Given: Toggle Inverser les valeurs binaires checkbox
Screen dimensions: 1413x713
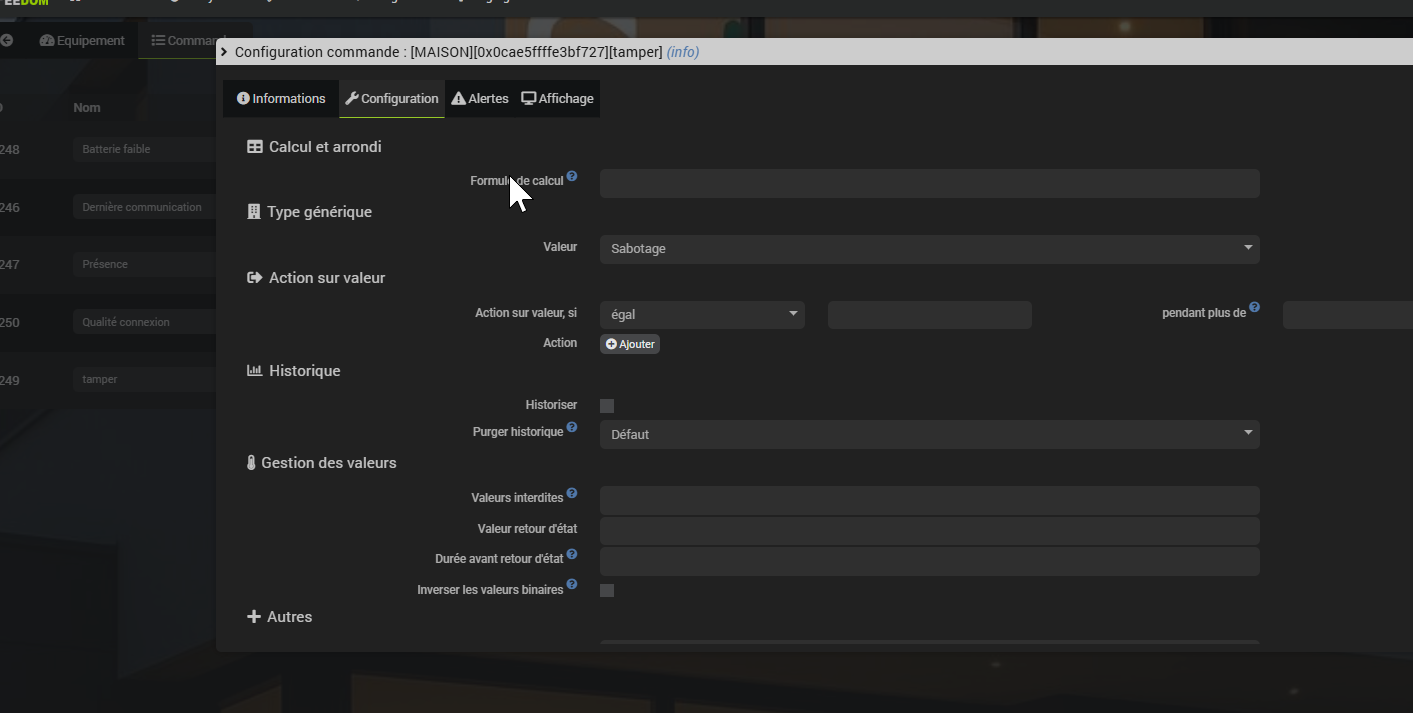Looking at the screenshot, I should (607, 591).
